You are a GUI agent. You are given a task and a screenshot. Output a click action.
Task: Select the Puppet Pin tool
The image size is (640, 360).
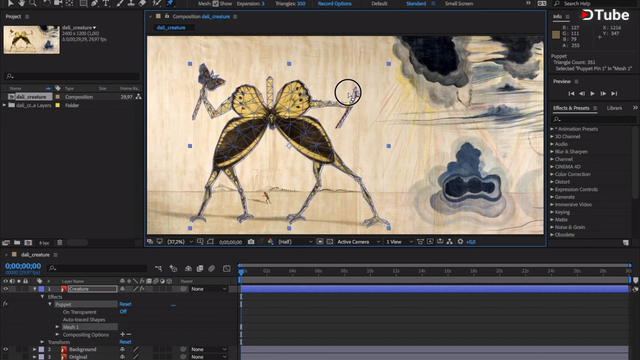click(x=170, y=3)
